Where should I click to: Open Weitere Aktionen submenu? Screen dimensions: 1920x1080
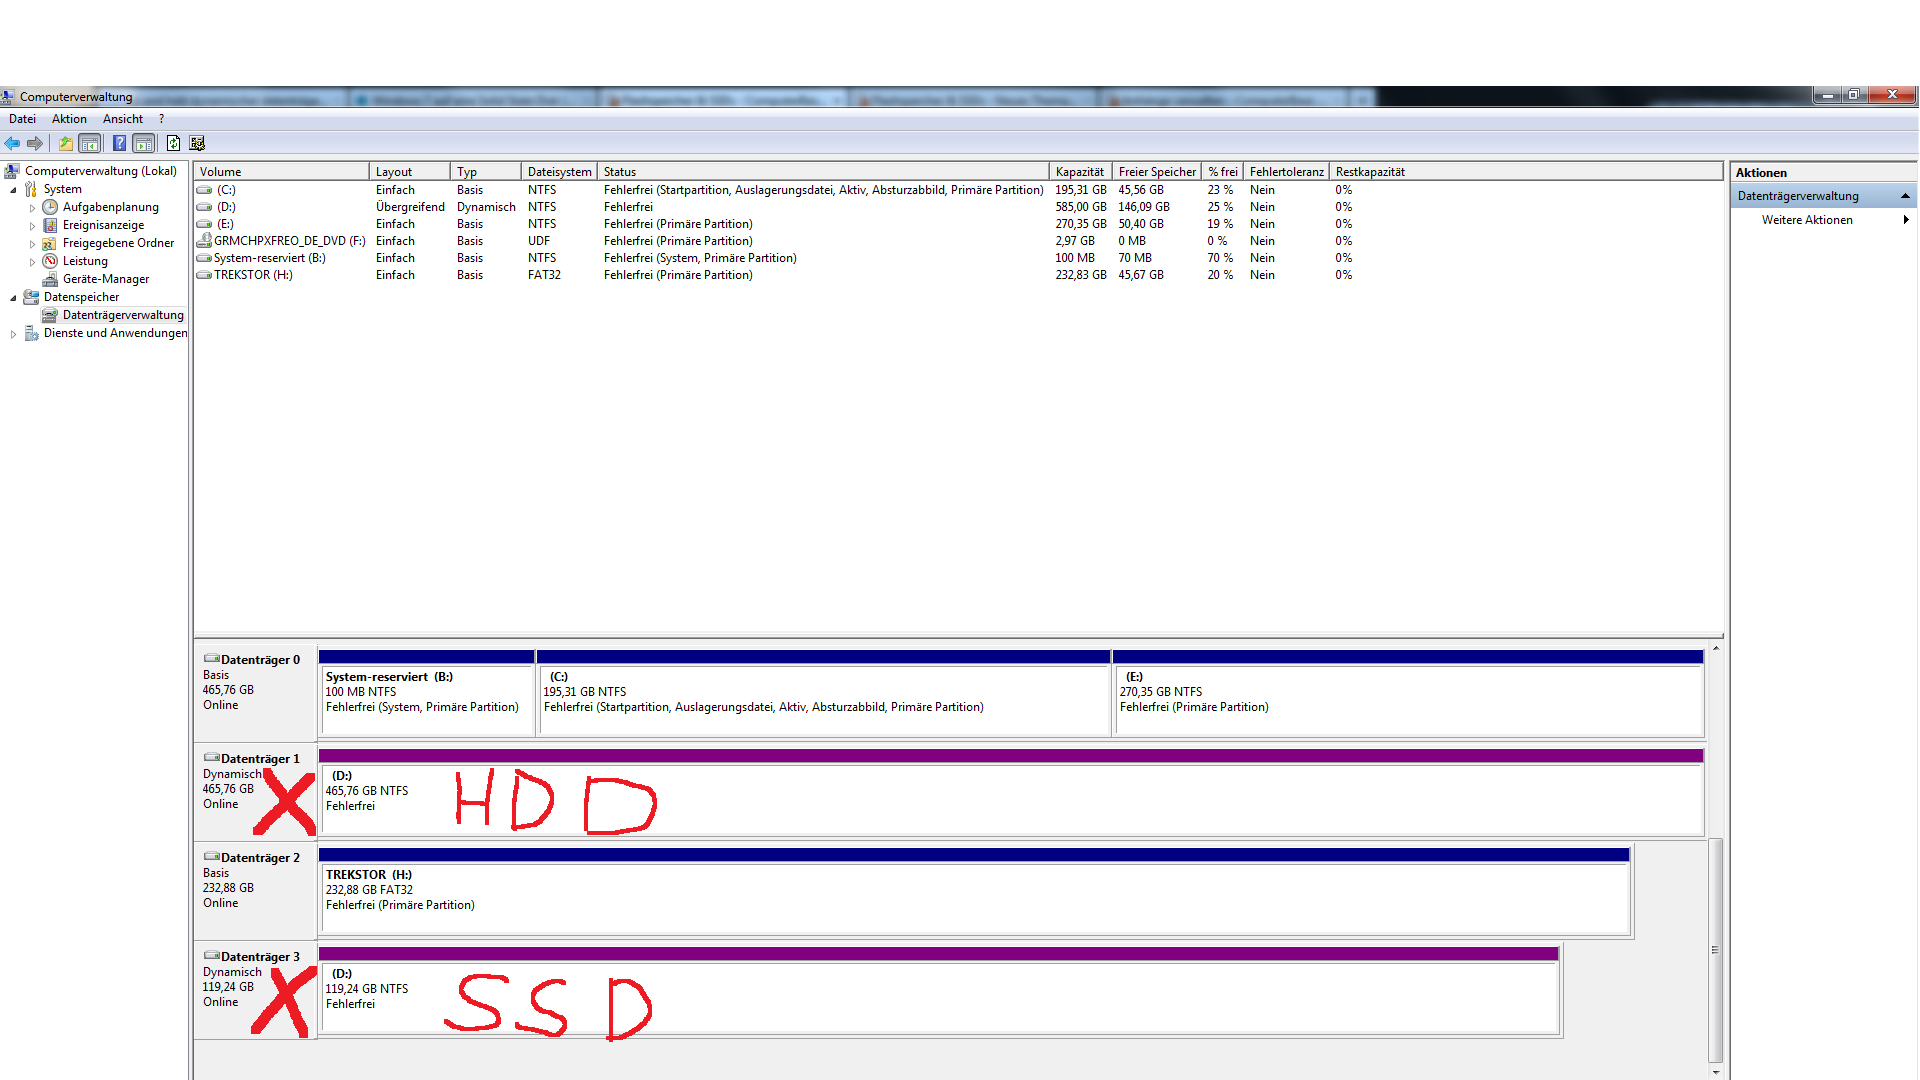coord(1806,220)
